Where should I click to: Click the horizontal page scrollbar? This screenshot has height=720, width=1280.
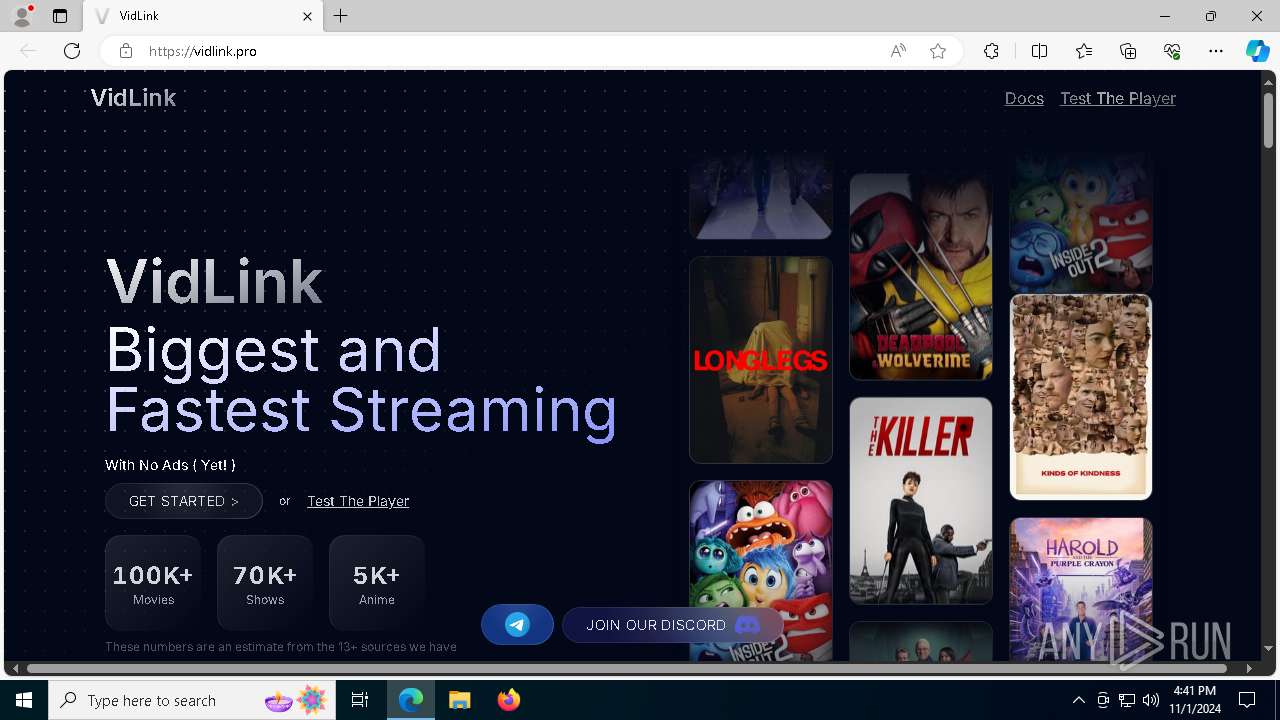click(627, 668)
